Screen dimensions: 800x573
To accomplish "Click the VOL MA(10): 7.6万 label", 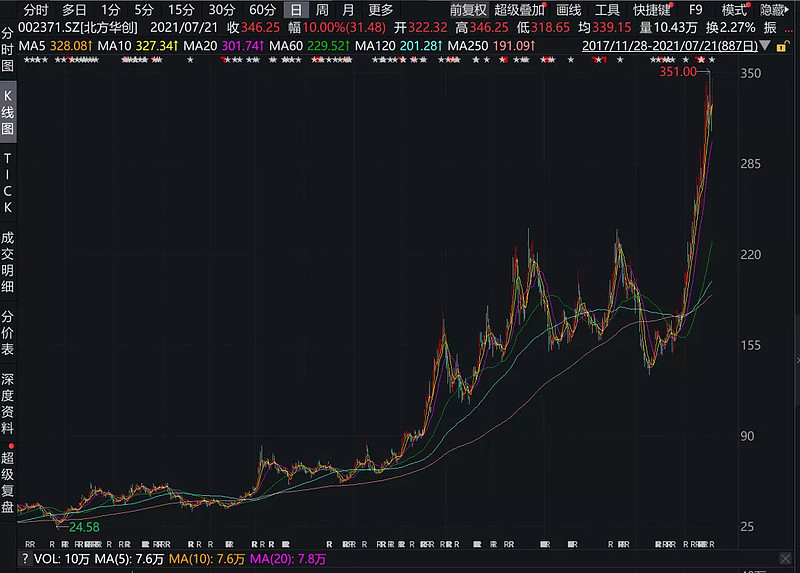I will click(x=206, y=559).
